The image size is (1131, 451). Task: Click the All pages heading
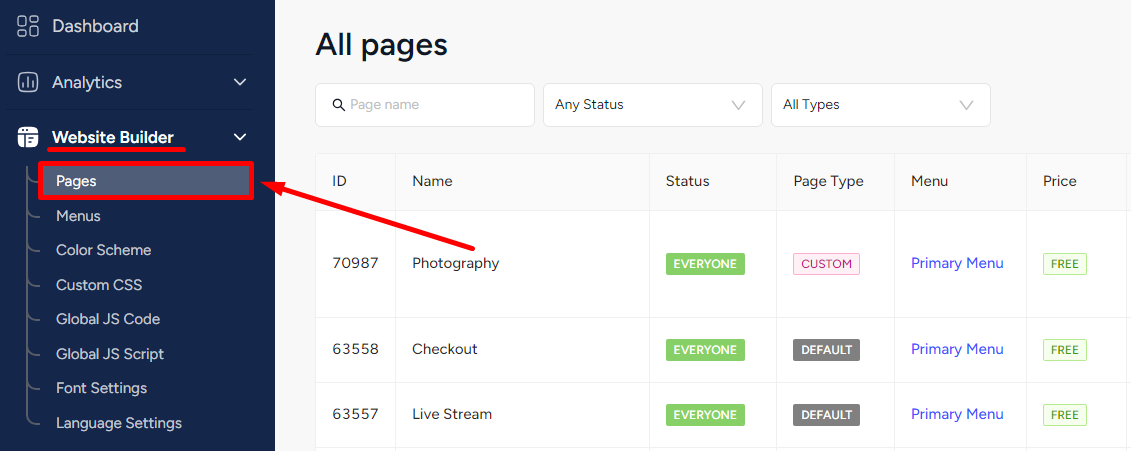(x=382, y=45)
